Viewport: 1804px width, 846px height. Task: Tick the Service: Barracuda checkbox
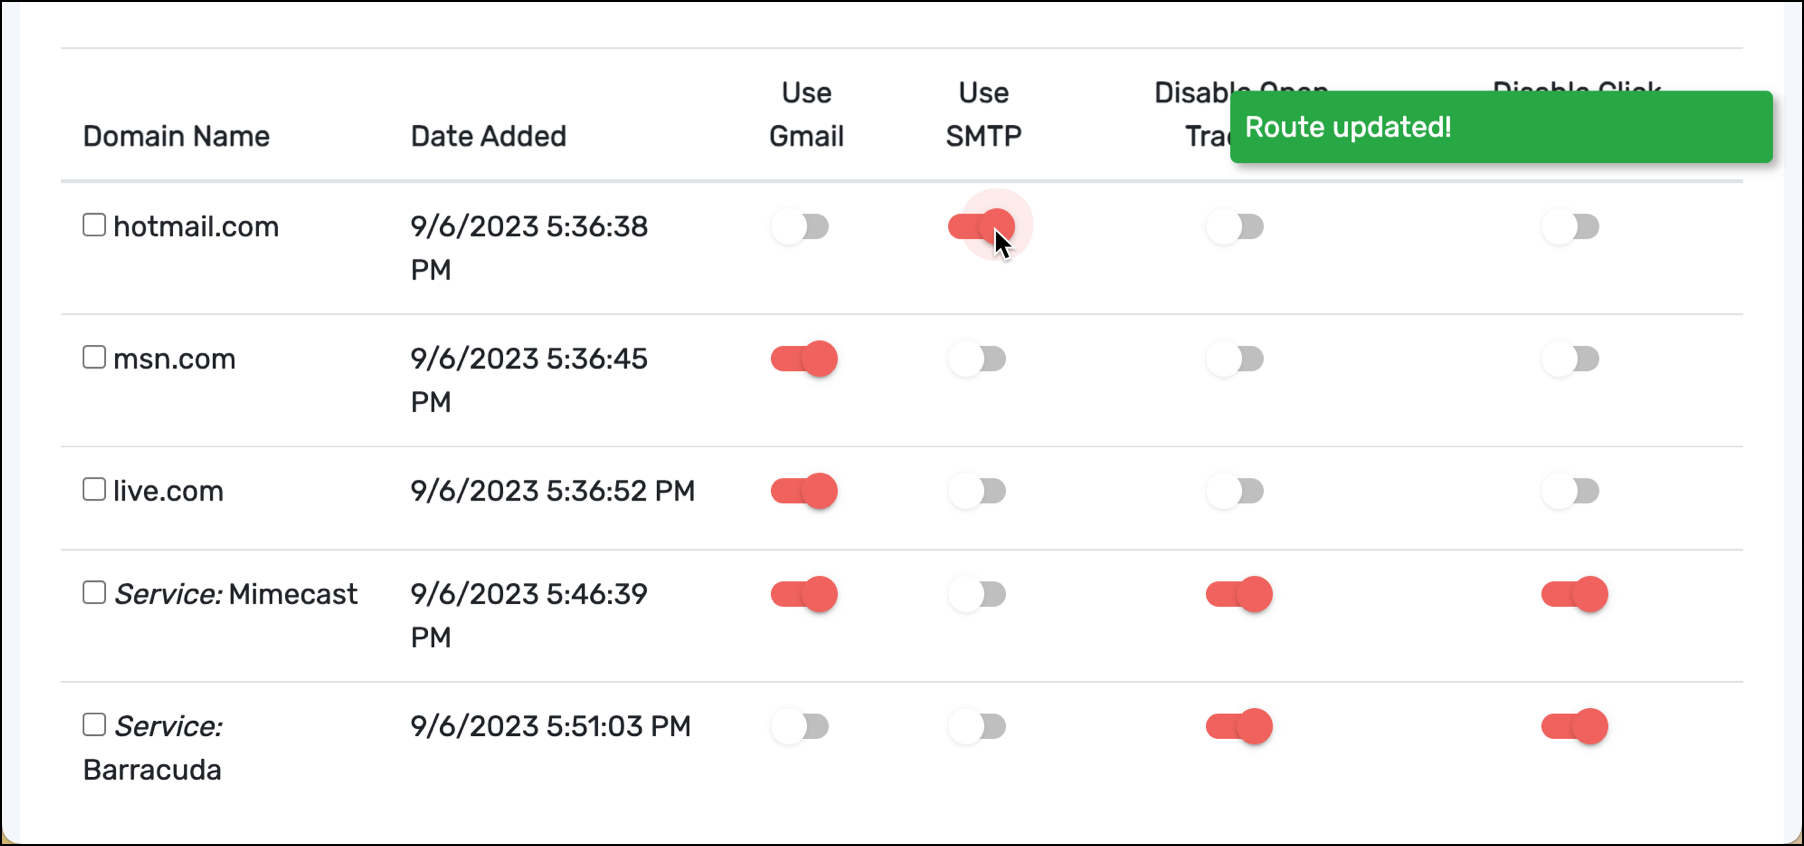(x=94, y=725)
